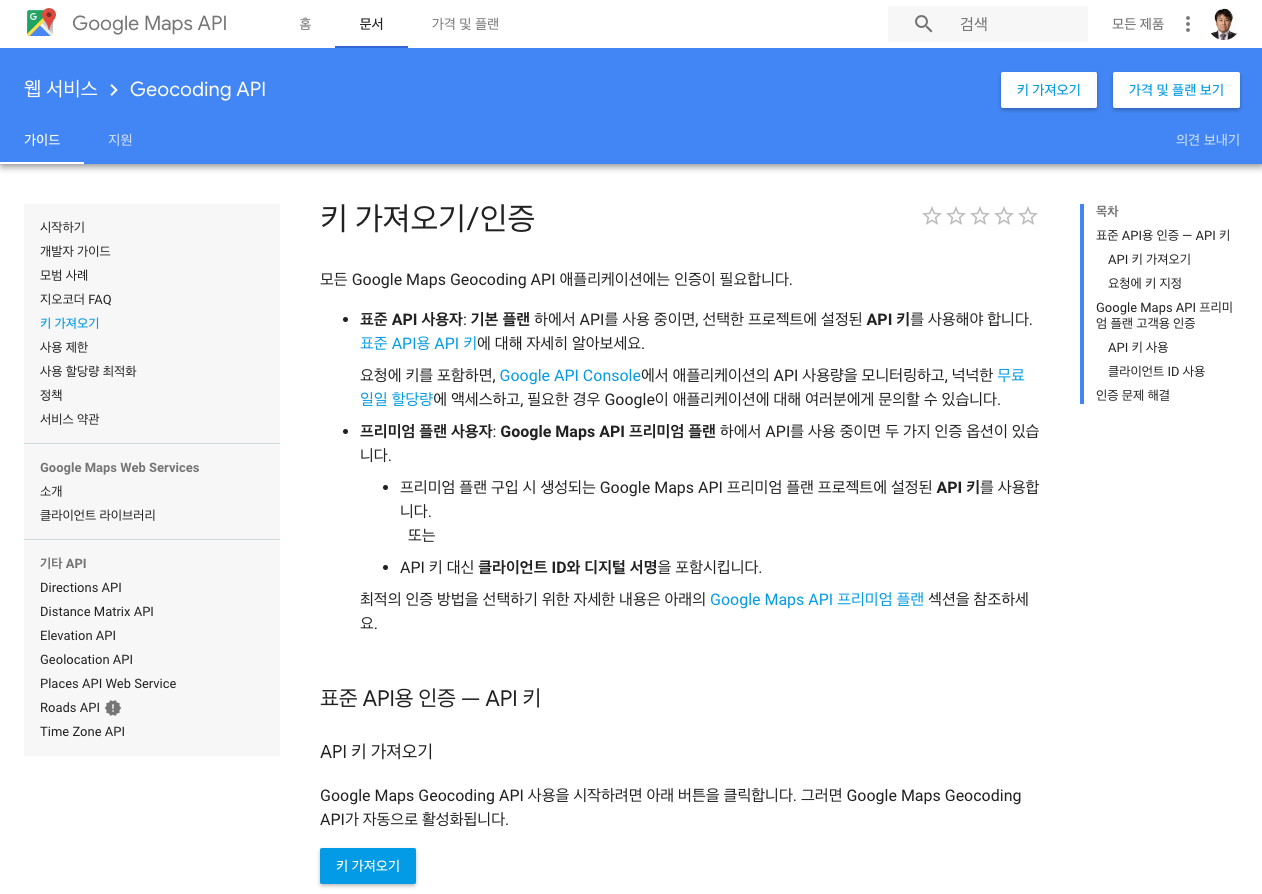Jump to 표준 API용 인증 in contents
Image resolution: width=1262 pixels, height=894 pixels.
point(1163,236)
